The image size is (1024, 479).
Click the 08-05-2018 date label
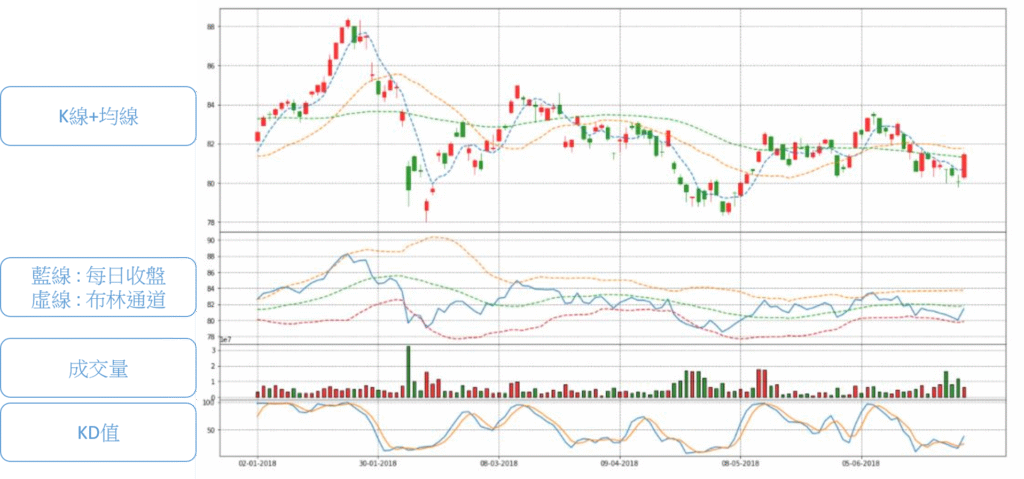(741, 464)
